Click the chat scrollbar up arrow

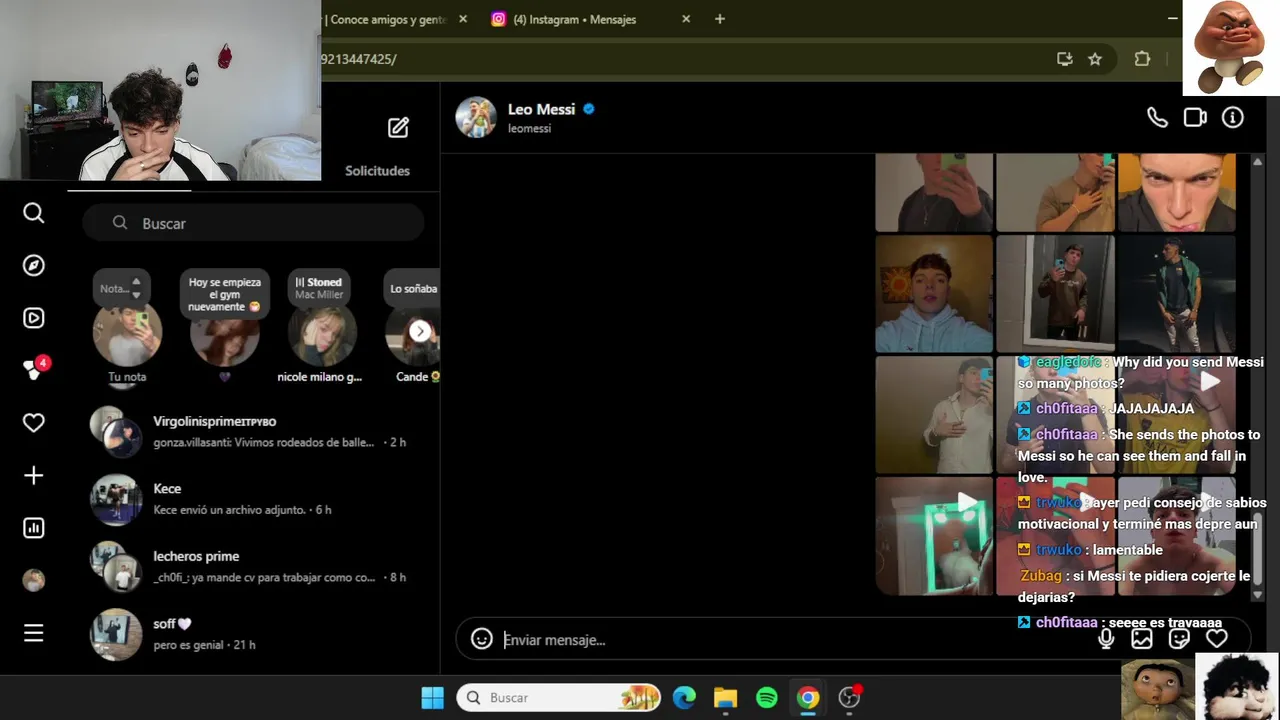point(1257,162)
